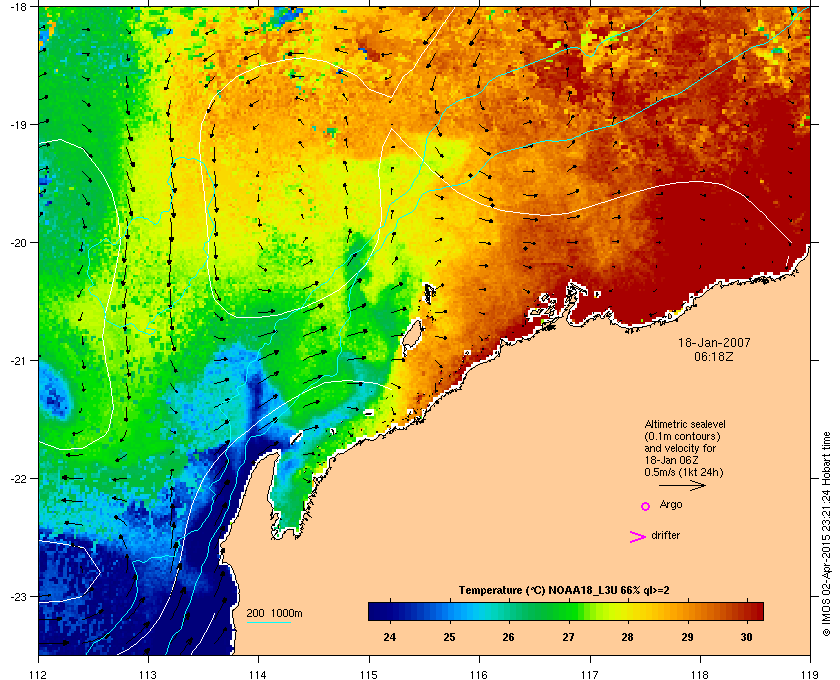Viewport: 840px width, 680px height.
Task: Click the longitude axis label 118
Action: tap(700, 675)
